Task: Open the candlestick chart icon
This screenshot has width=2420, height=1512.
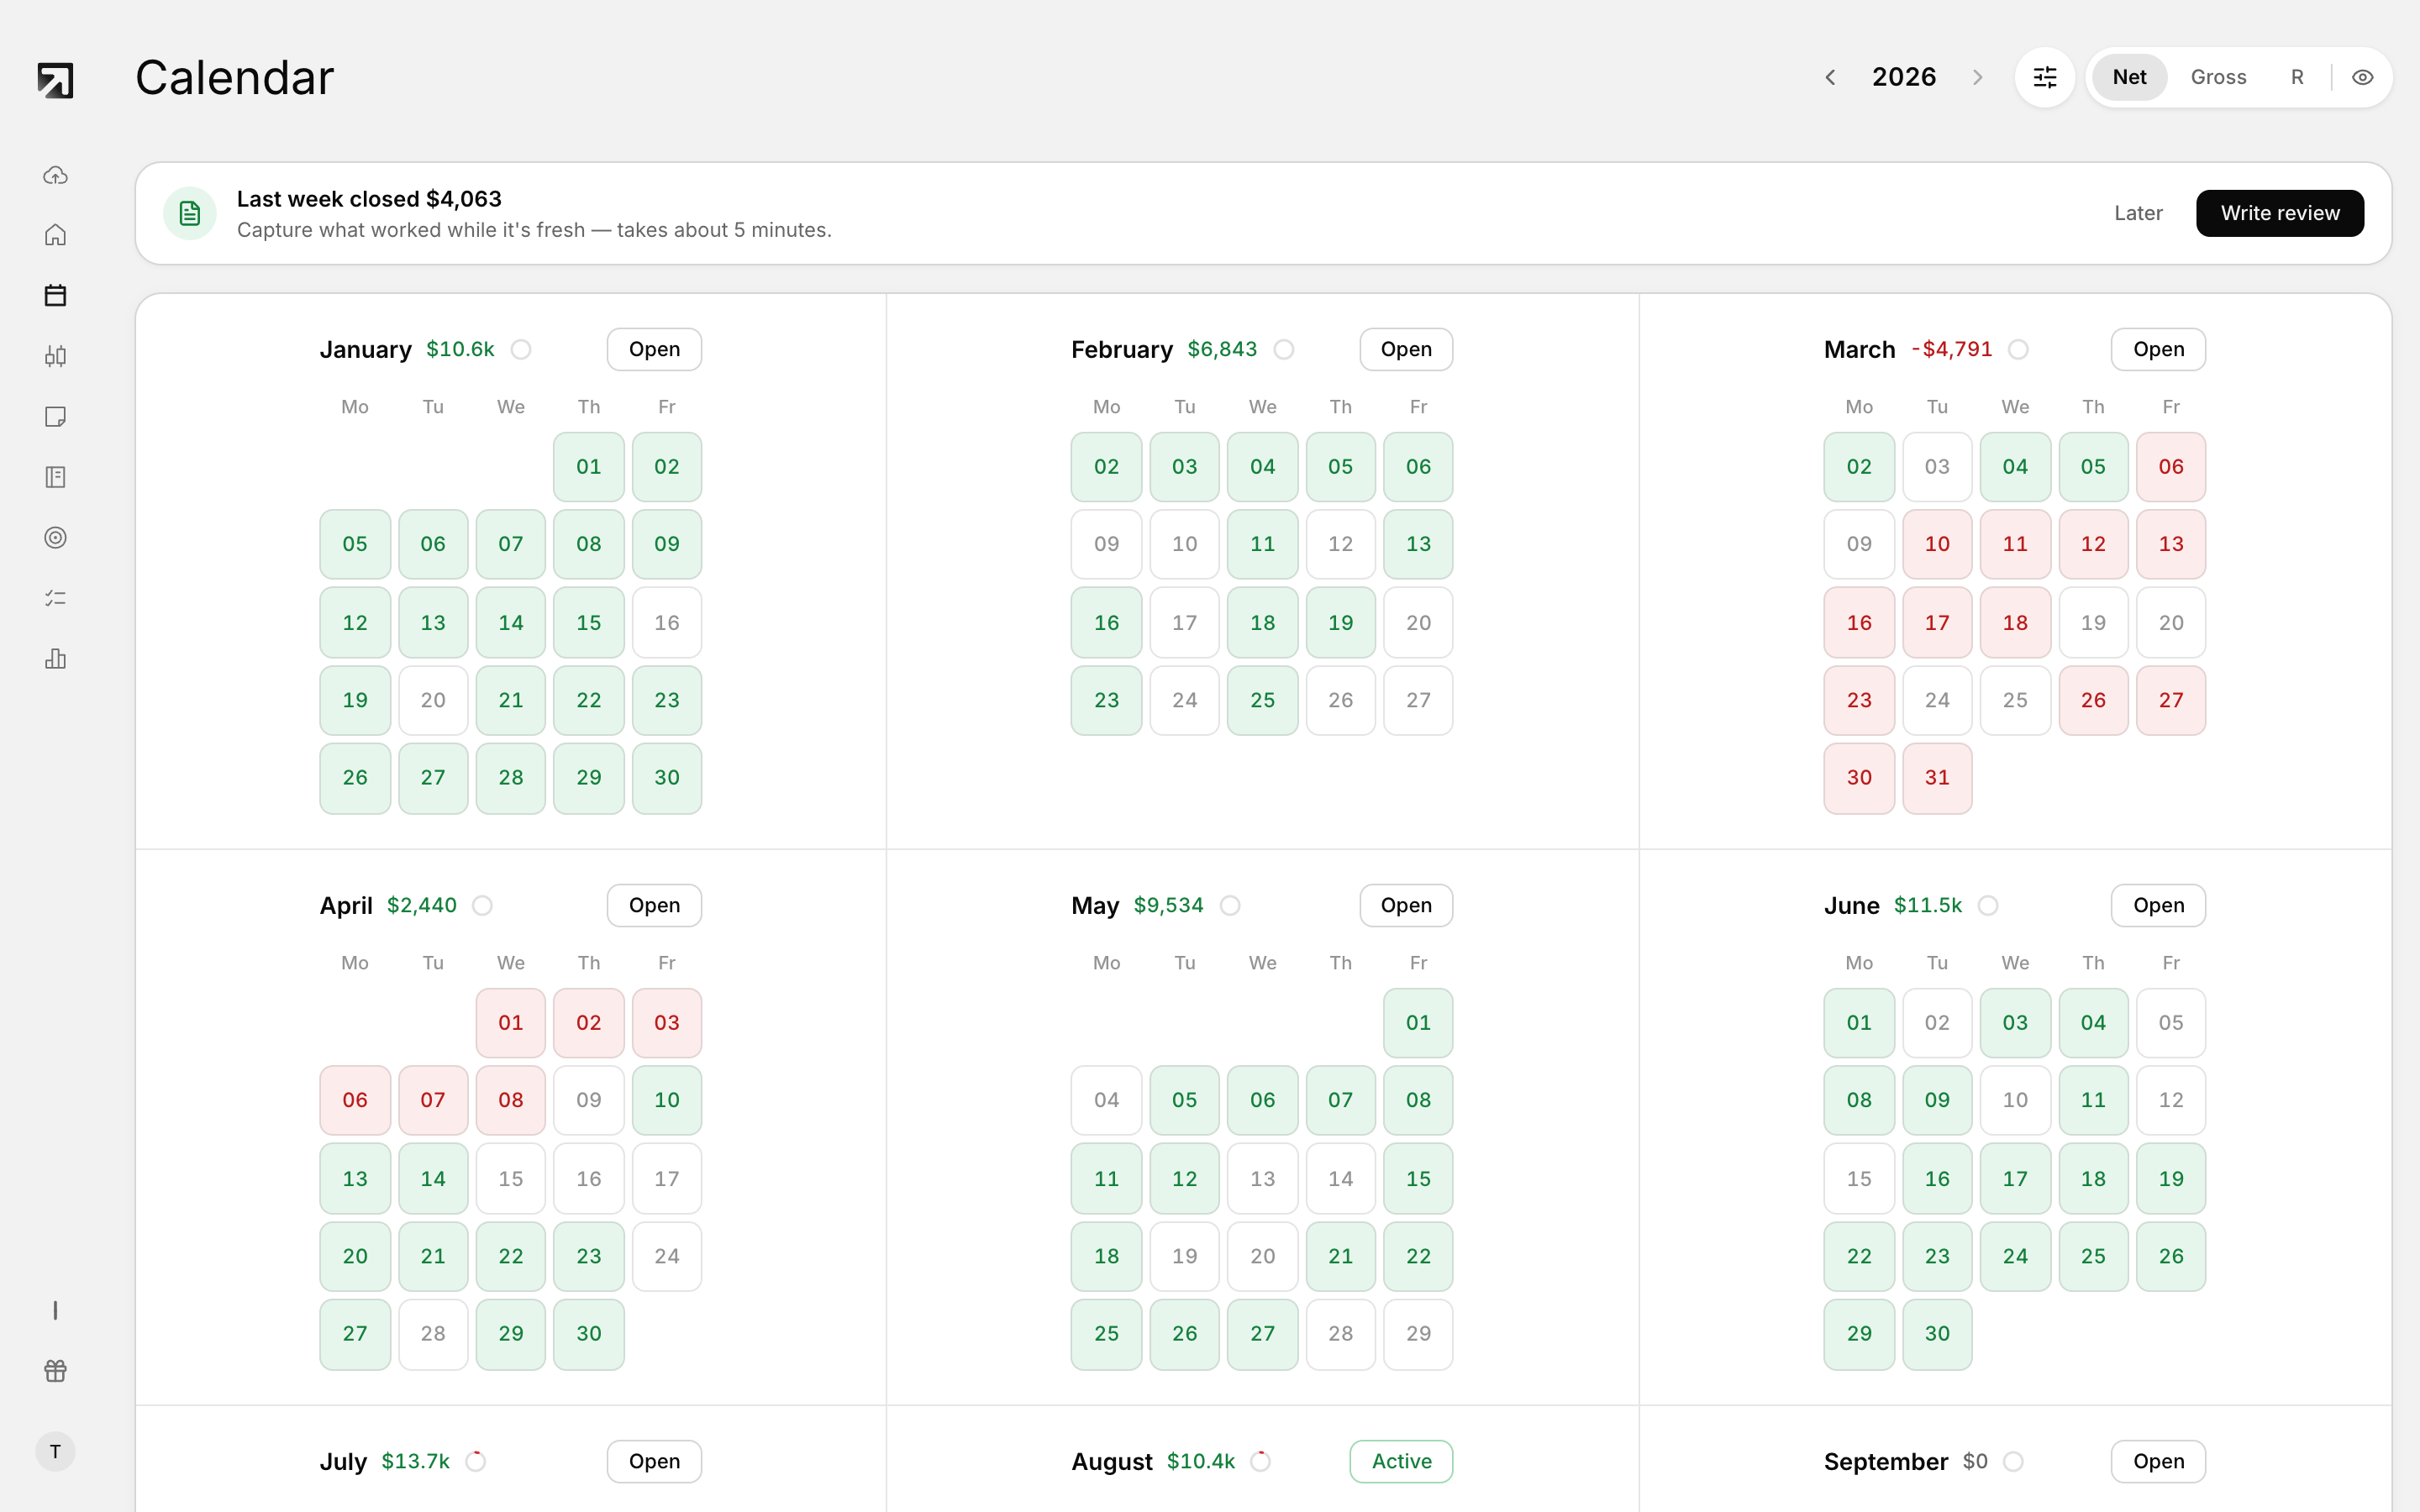Action: [55, 356]
